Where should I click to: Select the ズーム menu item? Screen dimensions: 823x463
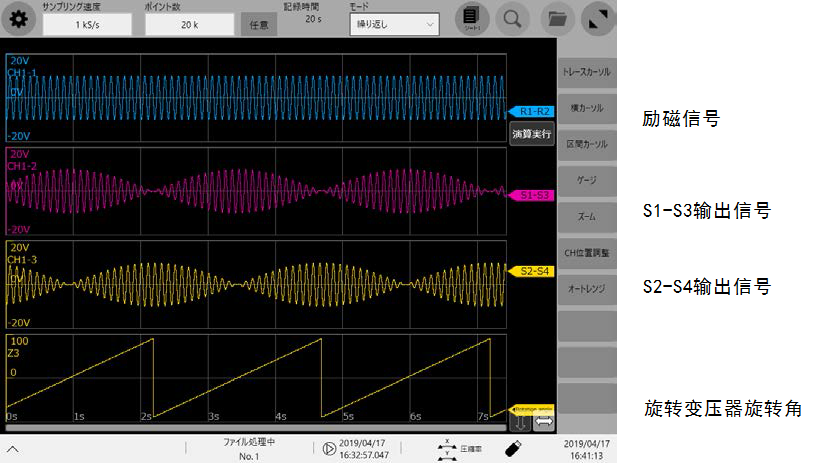(x=587, y=216)
